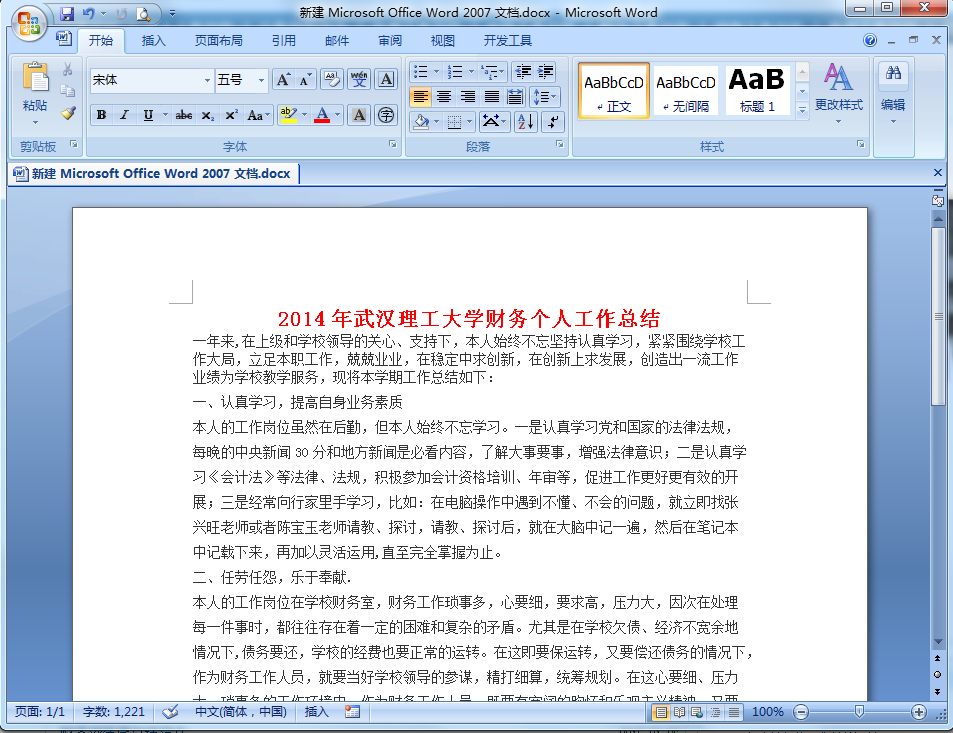Apply superscript formatting
The height and width of the screenshot is (733, 953).
[232, 115]
